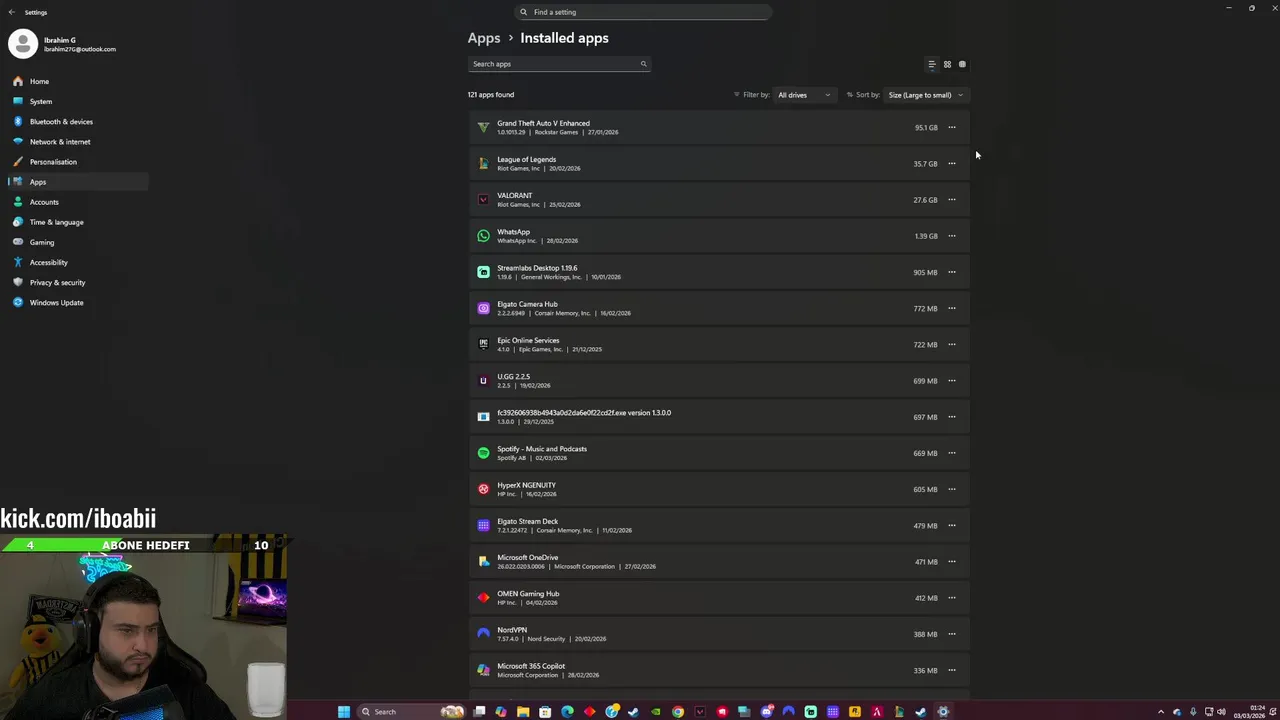
Task: Open more options for OMEN Gaming Hub
Action: click(x=952, y=598)
